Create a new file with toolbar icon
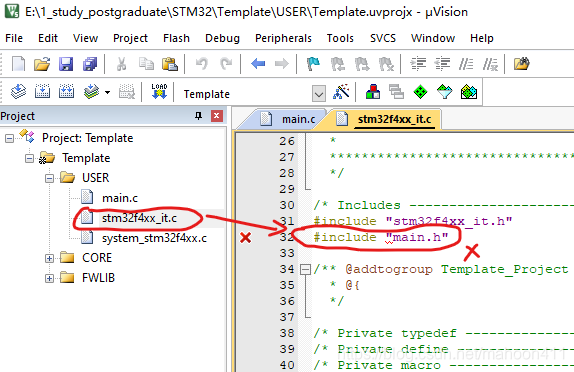 coord(18,64)
